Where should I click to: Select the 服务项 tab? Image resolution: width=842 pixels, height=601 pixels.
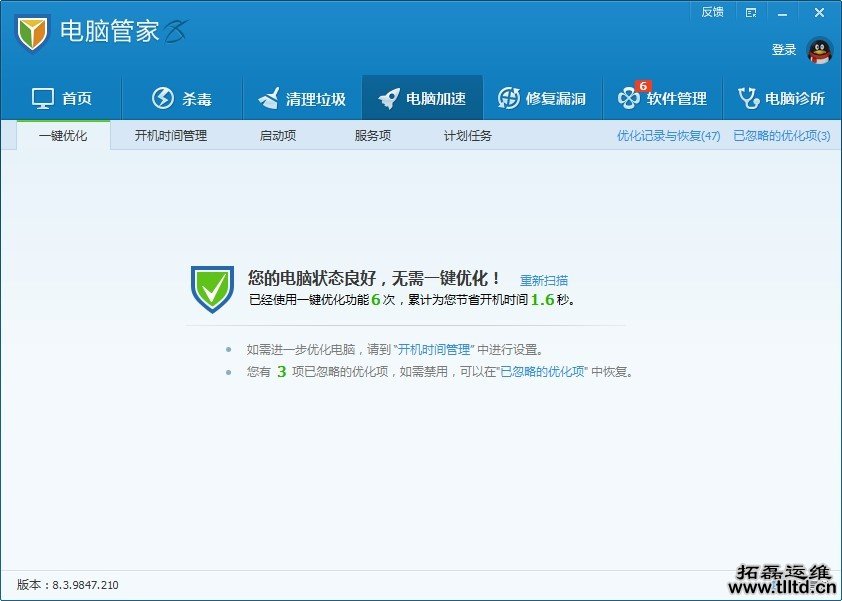[372, 136]
